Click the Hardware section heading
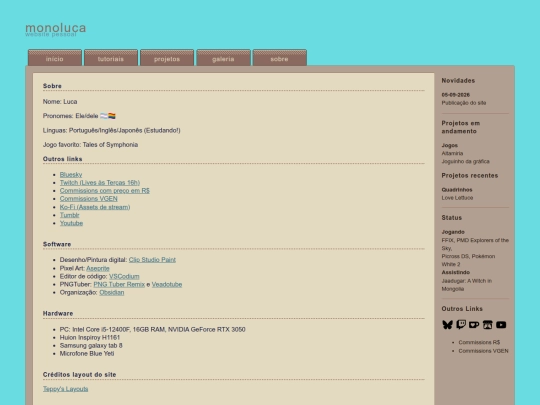This screenshot has height=405, width=540. [58, 314]
